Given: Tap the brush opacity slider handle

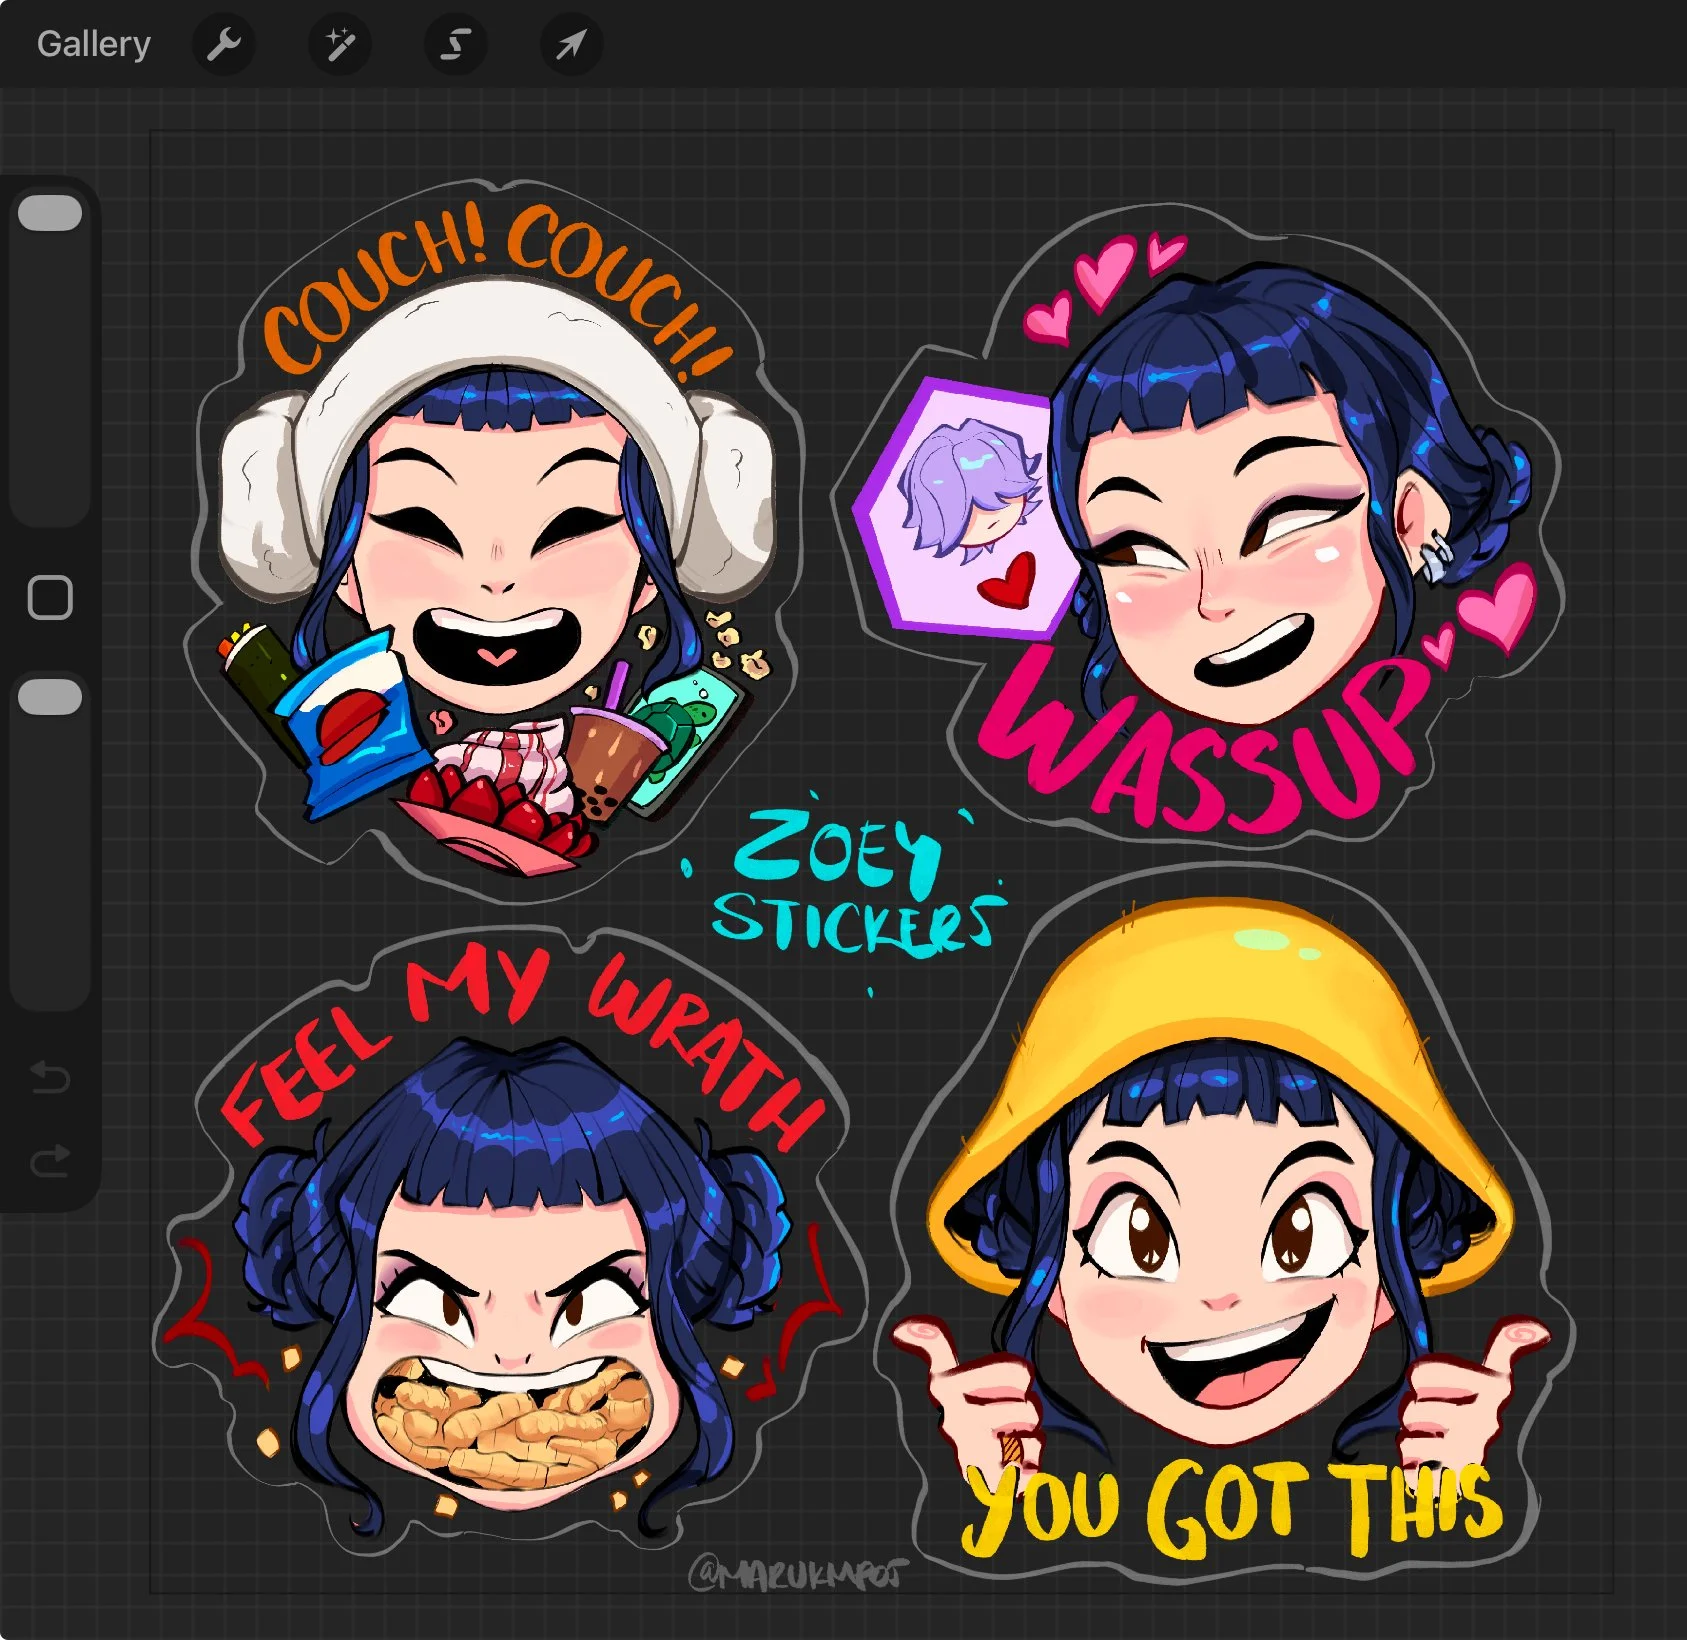Looking at the screenshot, I should click(x=50, y=697).
